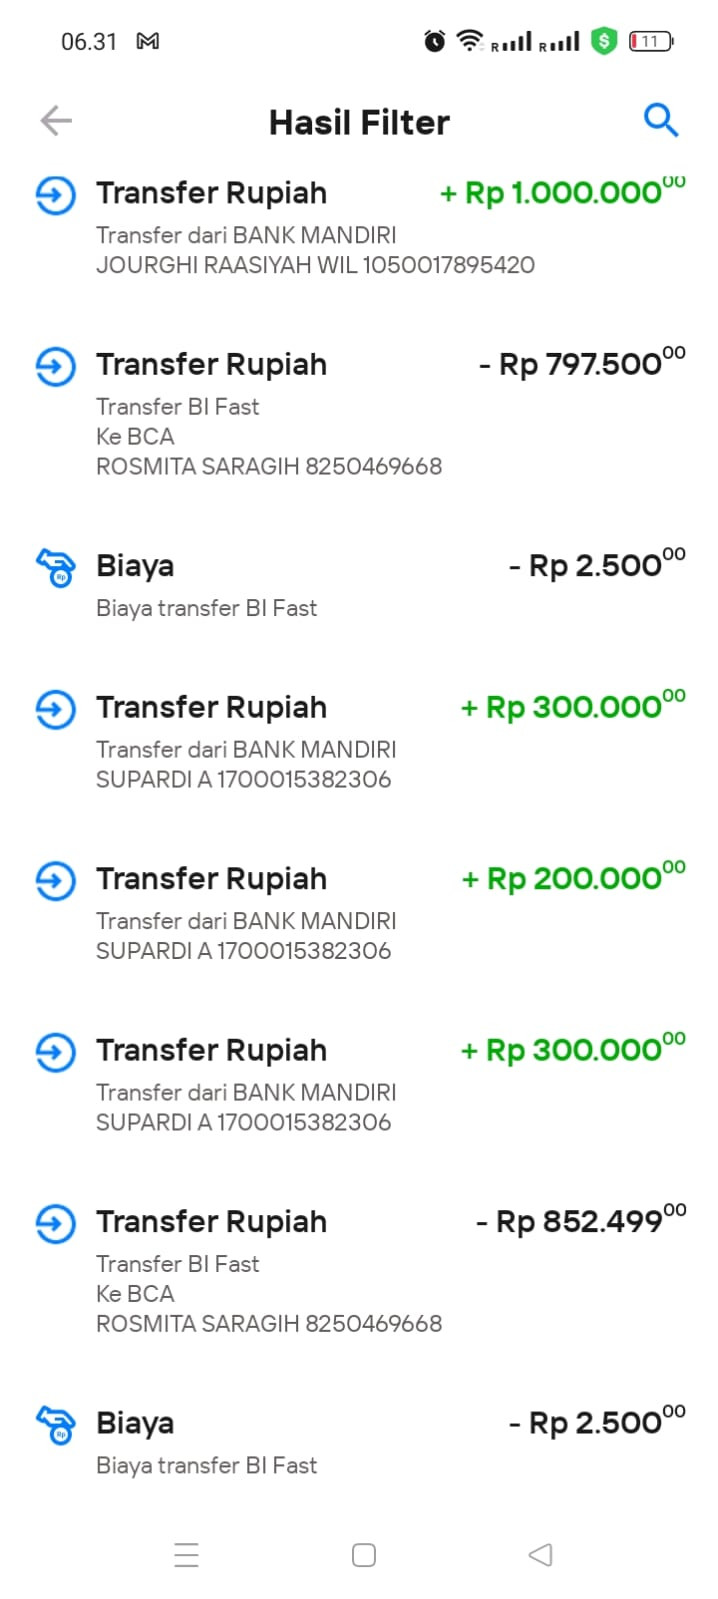Tap transfer icon beside Rp 200.000 entry
The width and height of the screenshot is (718, 1599).
click(56, 880)
